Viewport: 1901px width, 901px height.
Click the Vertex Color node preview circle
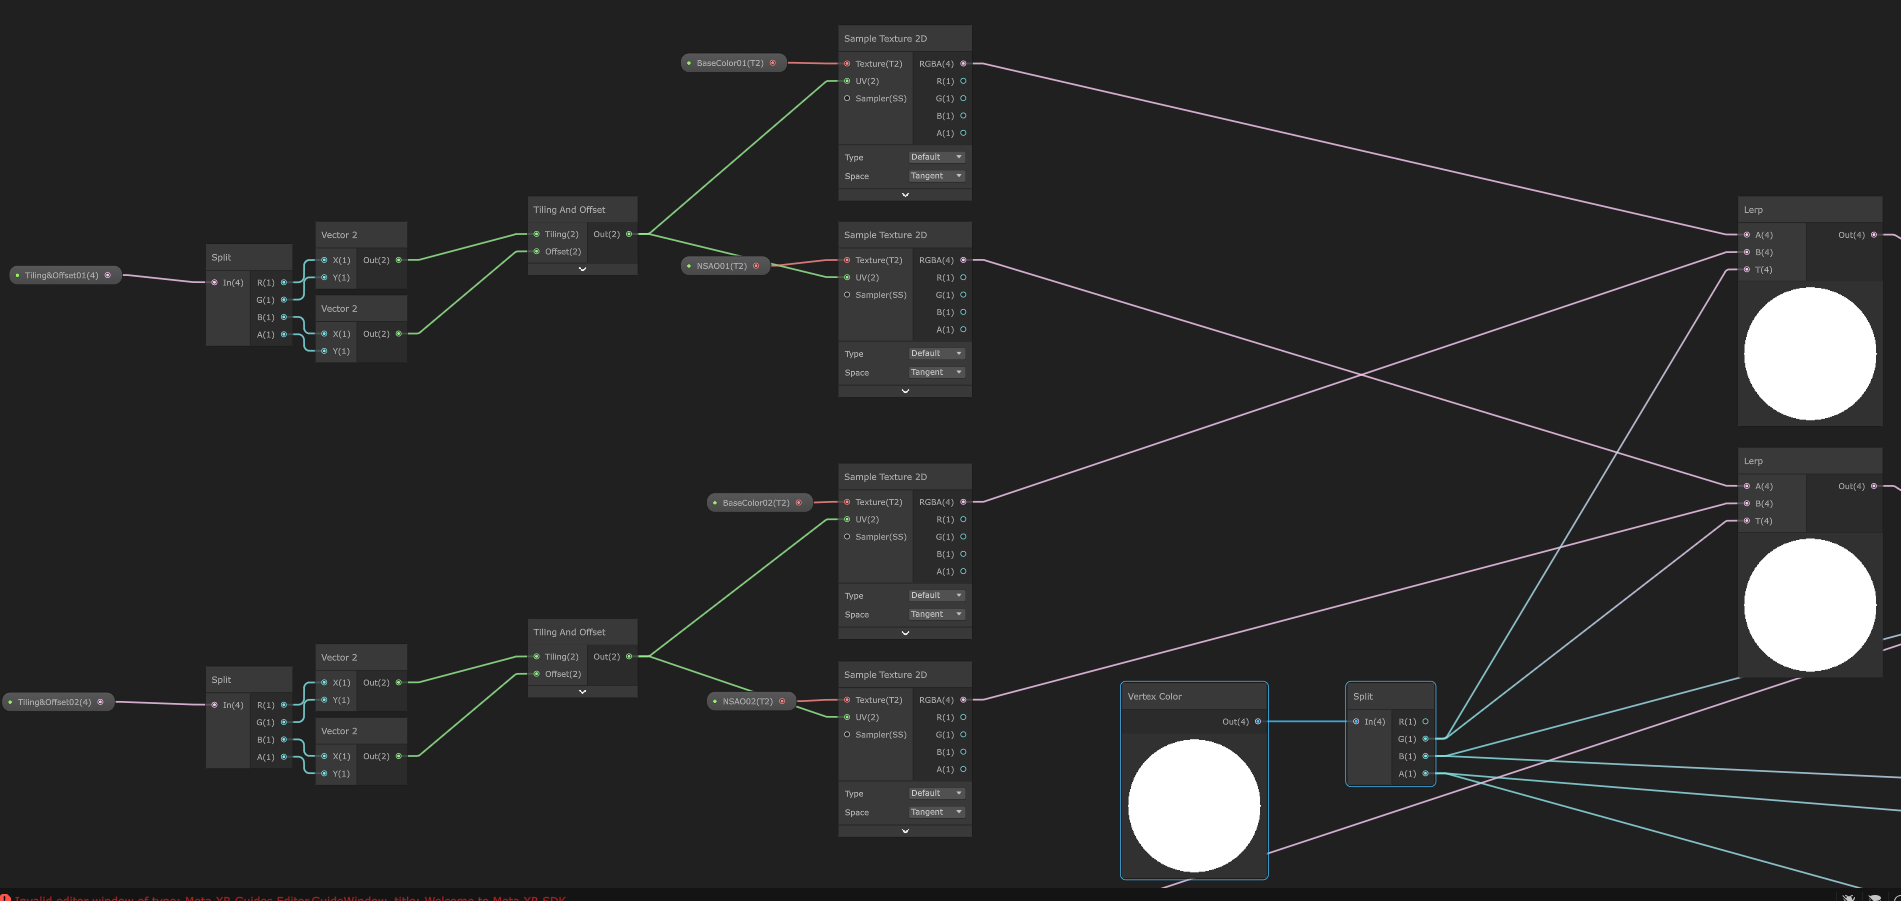[x=1194, y=805]
